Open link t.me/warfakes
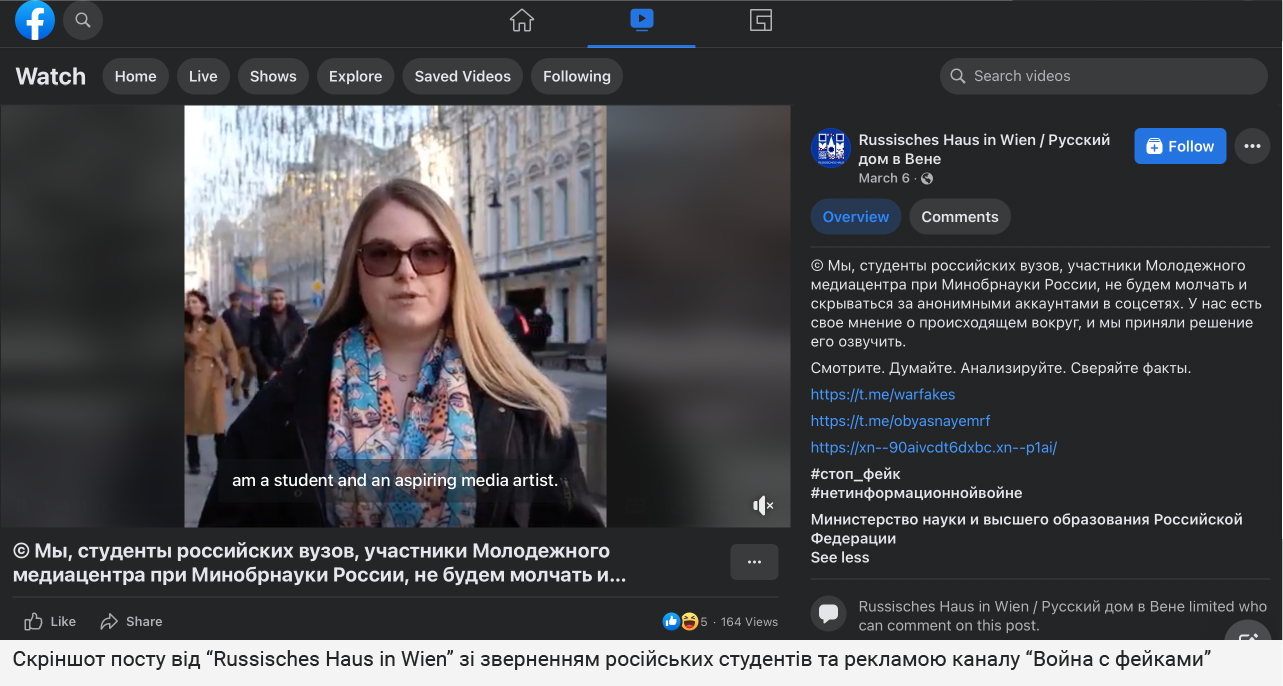This screenshot has height=686, width=1283. pyautogui.click(x=883, y=394)
